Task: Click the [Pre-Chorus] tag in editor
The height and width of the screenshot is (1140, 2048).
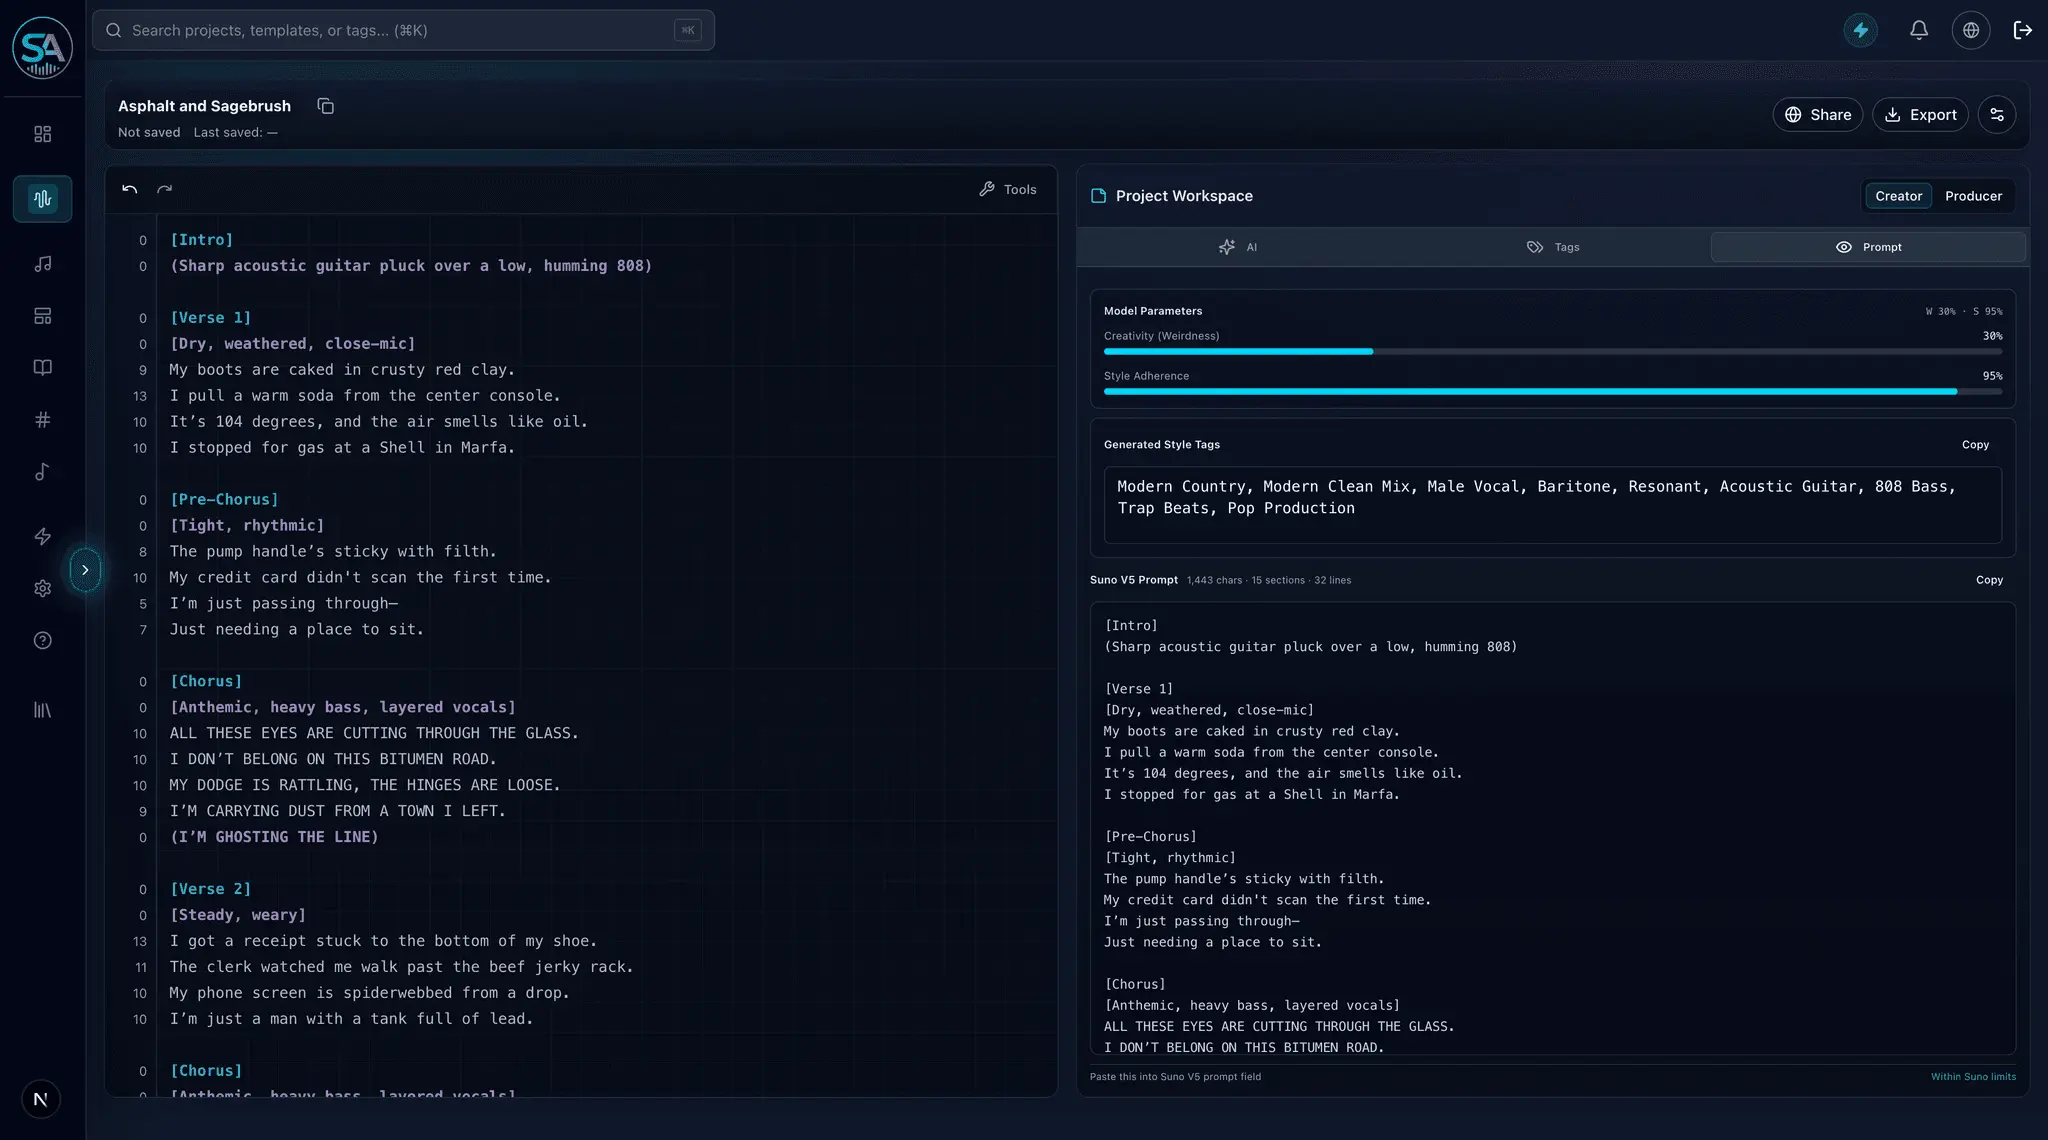Action: pyautogui.click(x=224, y=500)
